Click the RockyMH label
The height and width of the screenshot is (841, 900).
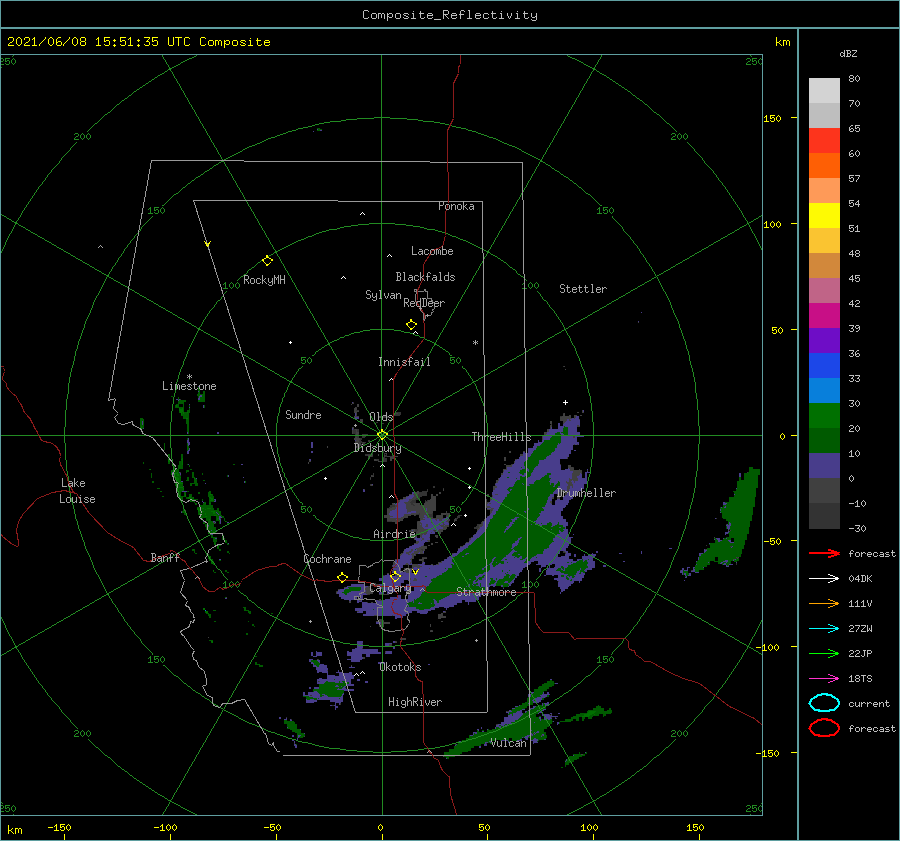pyautogui.click(x=264, y=280)
